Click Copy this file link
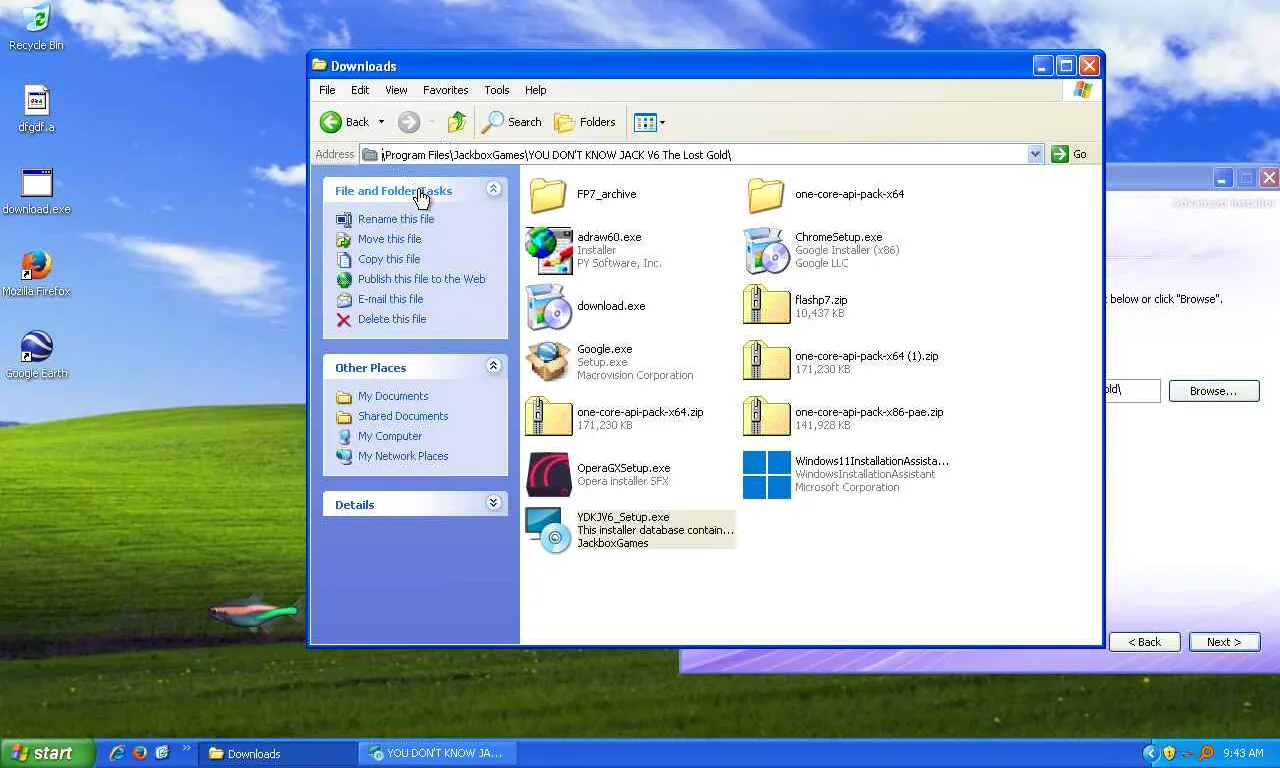1280x768 pixels. point(389,259)
